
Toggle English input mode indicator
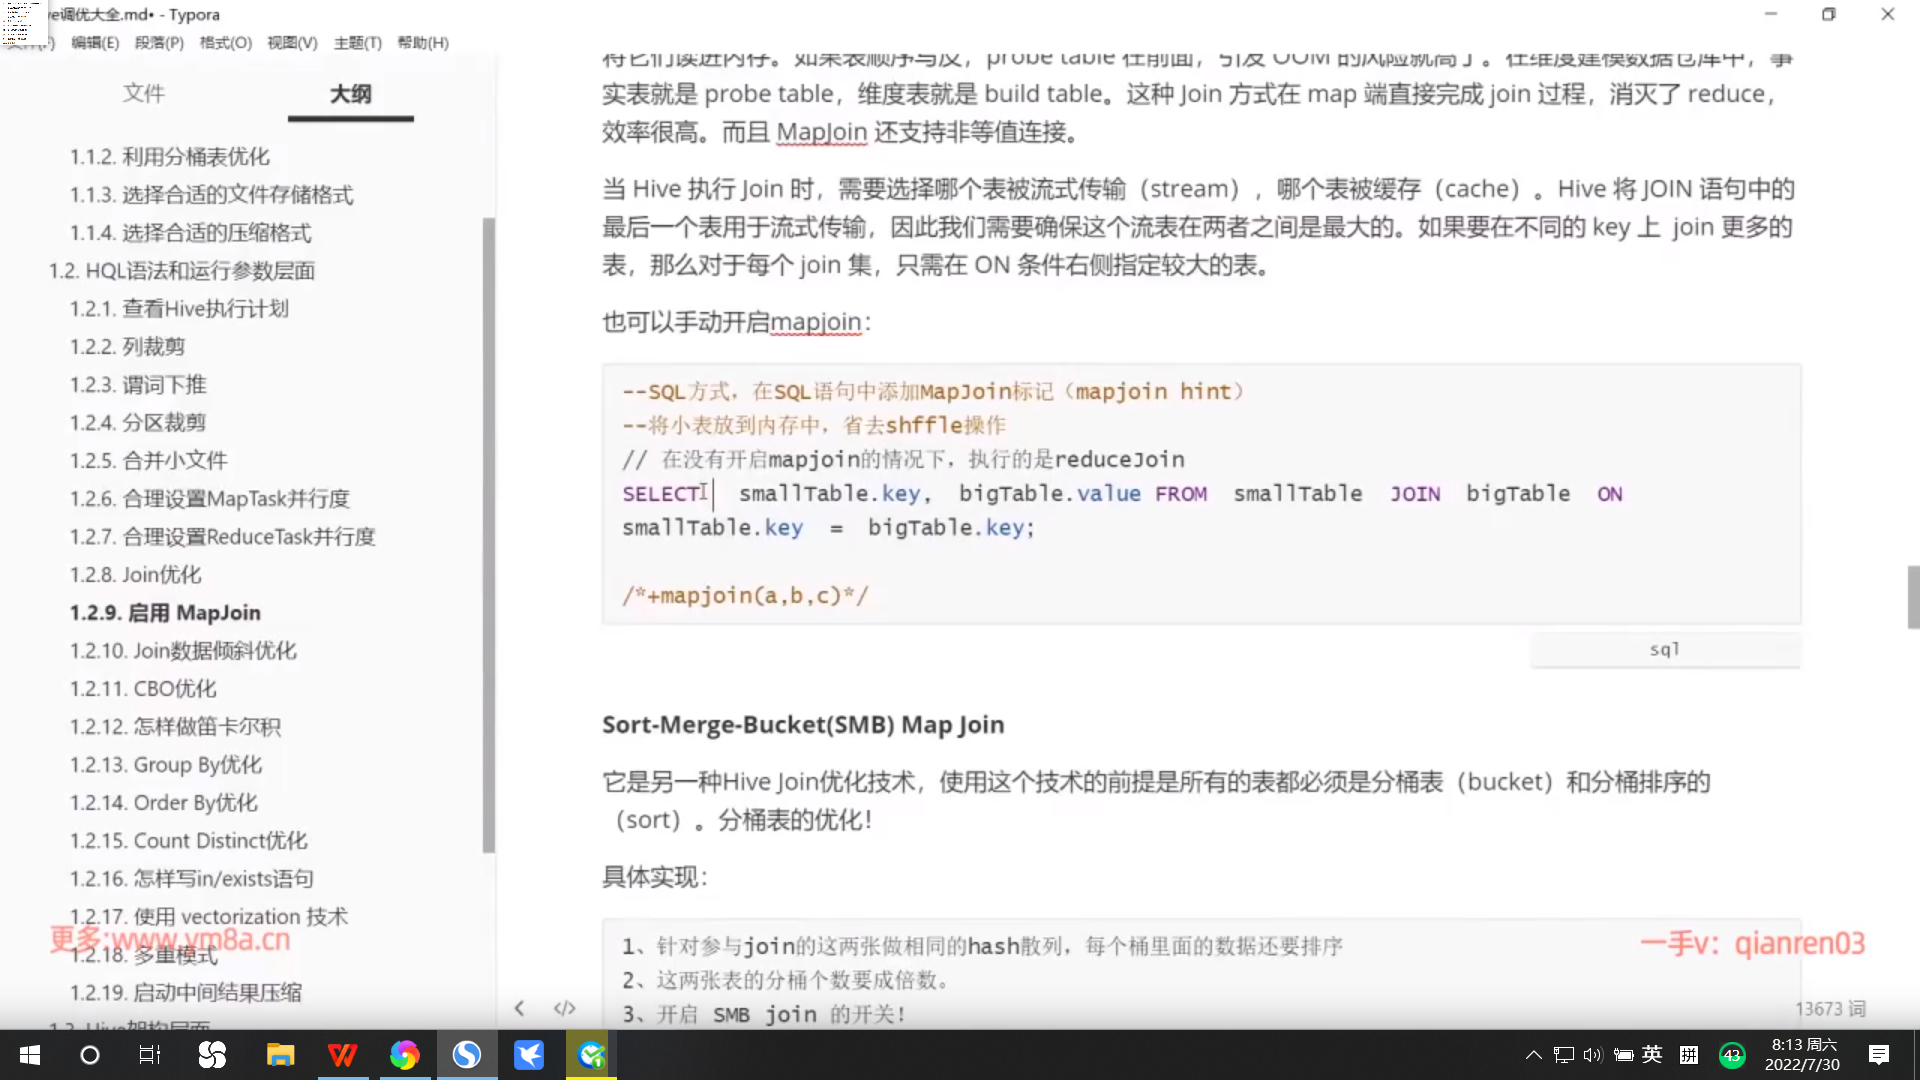[x=1652, y=1055]
